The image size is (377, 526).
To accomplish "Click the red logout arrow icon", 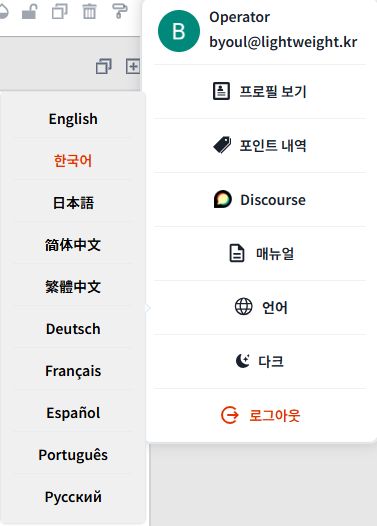I will pyautogui.click(x=230, y=415).
